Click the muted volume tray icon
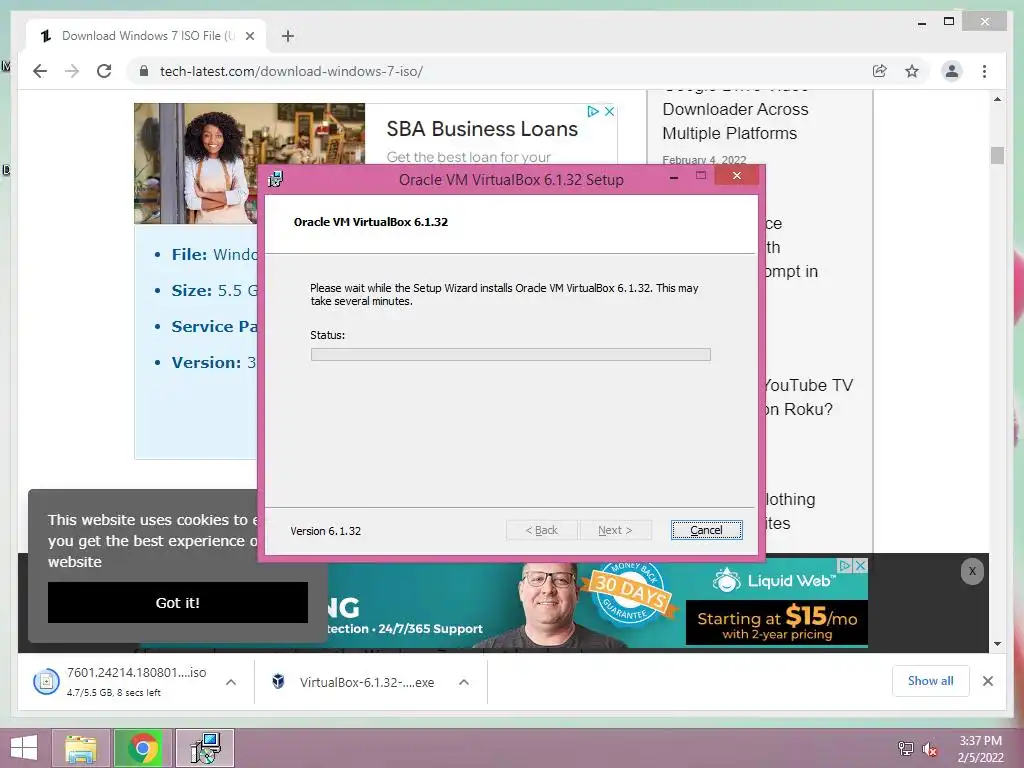The height and width of the screenshot is (768, 1024). [929, 749]
